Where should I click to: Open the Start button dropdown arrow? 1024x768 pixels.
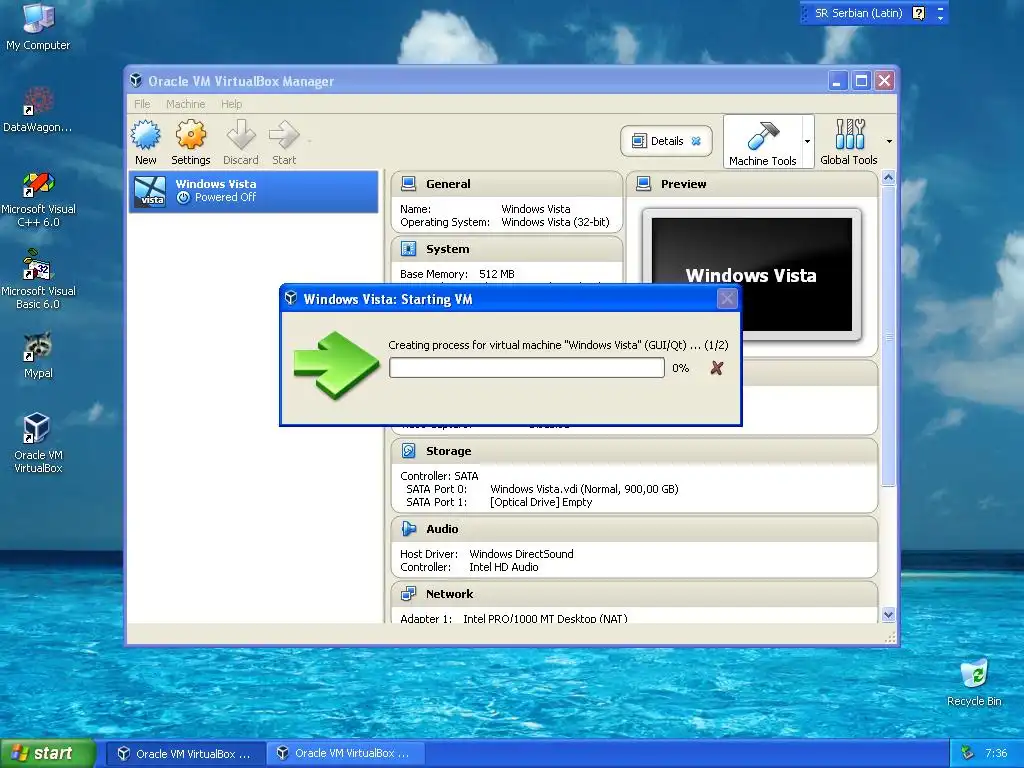point(309,141)
